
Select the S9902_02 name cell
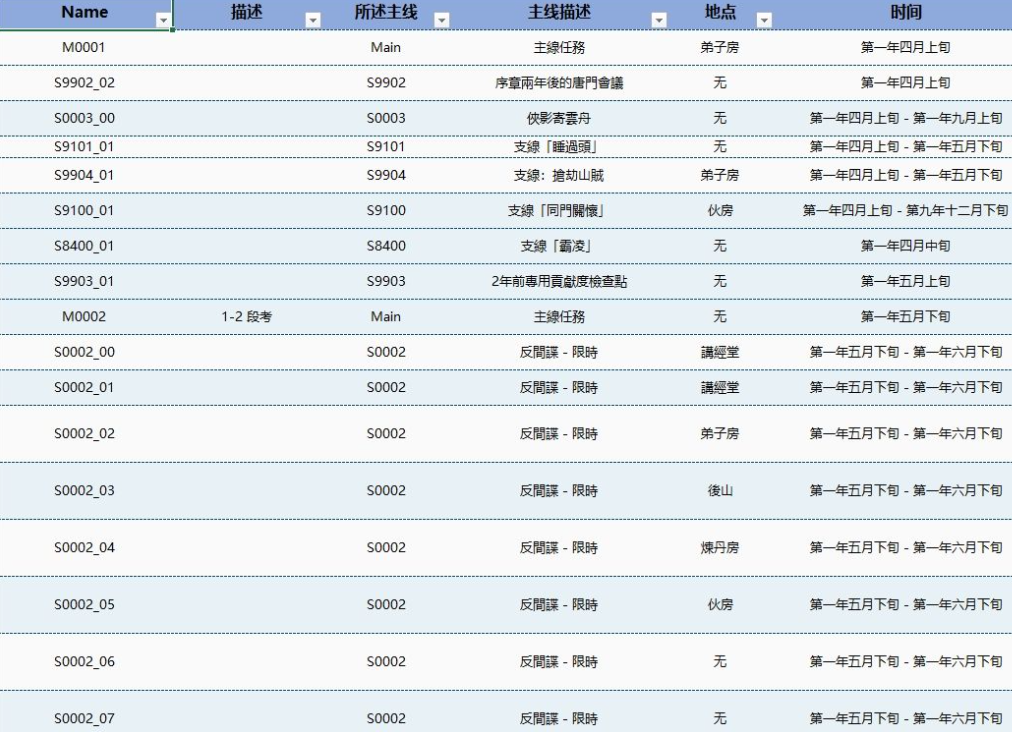(x=84, y=83)
